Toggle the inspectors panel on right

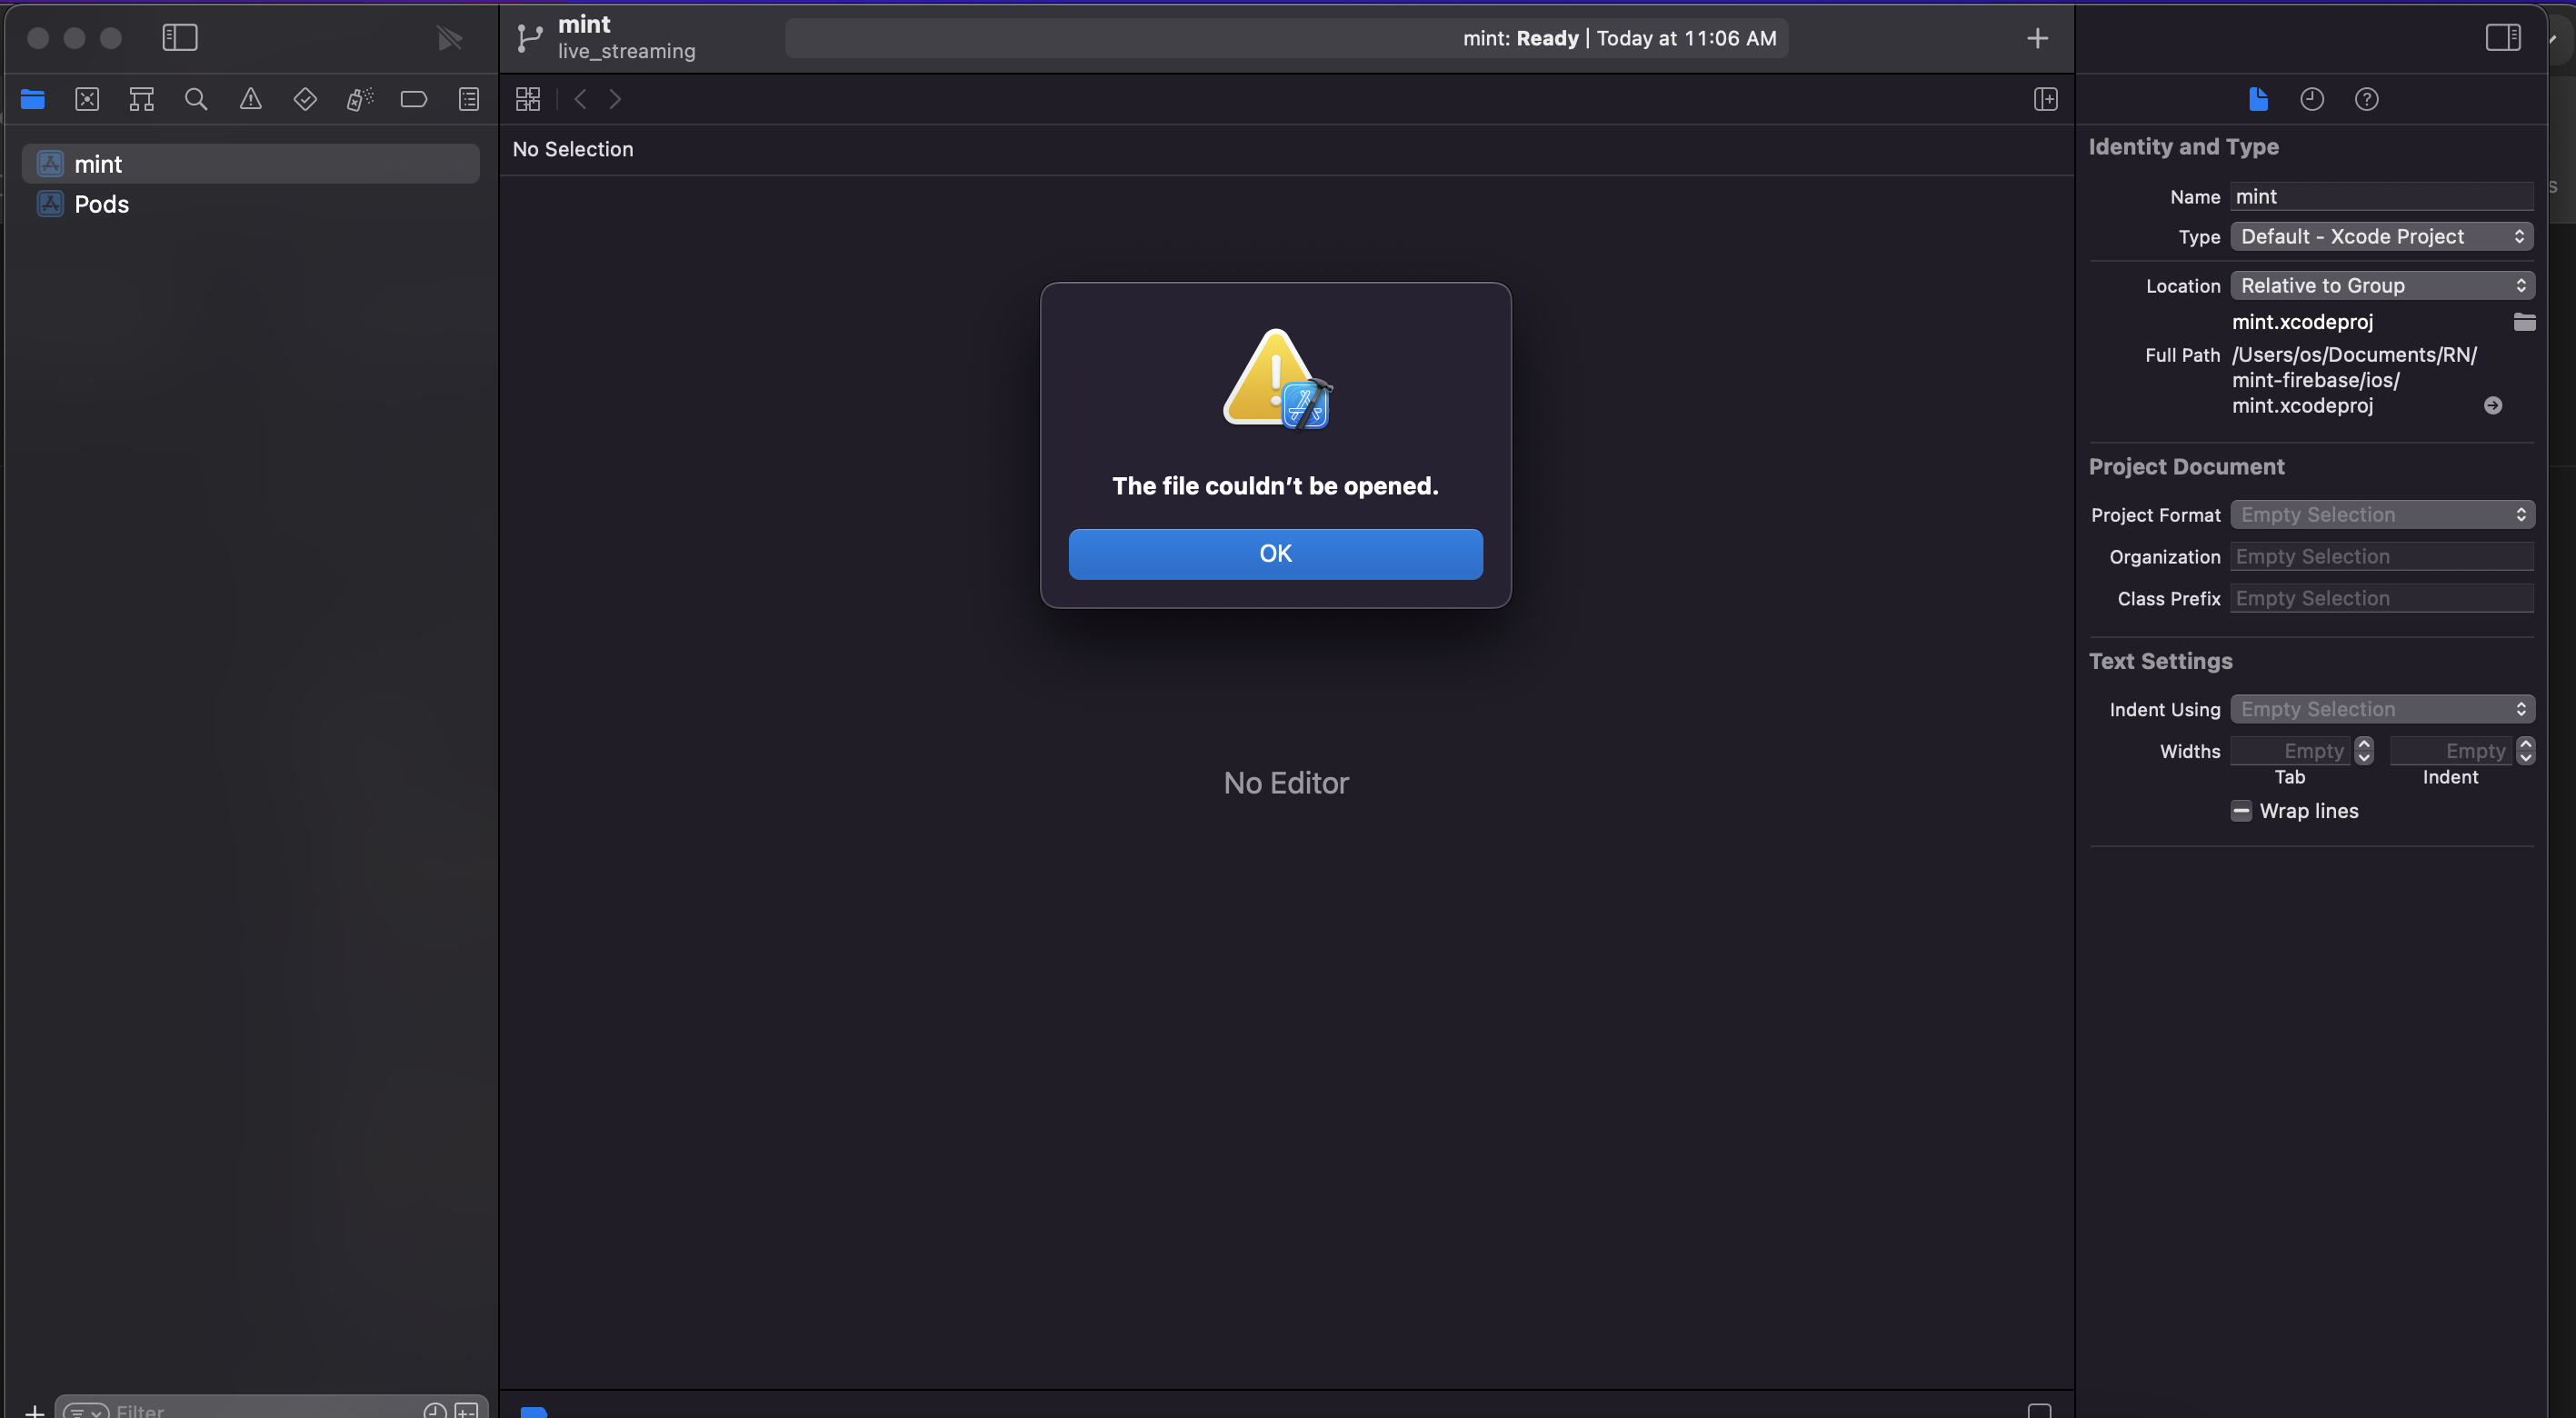pos(2503,38)
